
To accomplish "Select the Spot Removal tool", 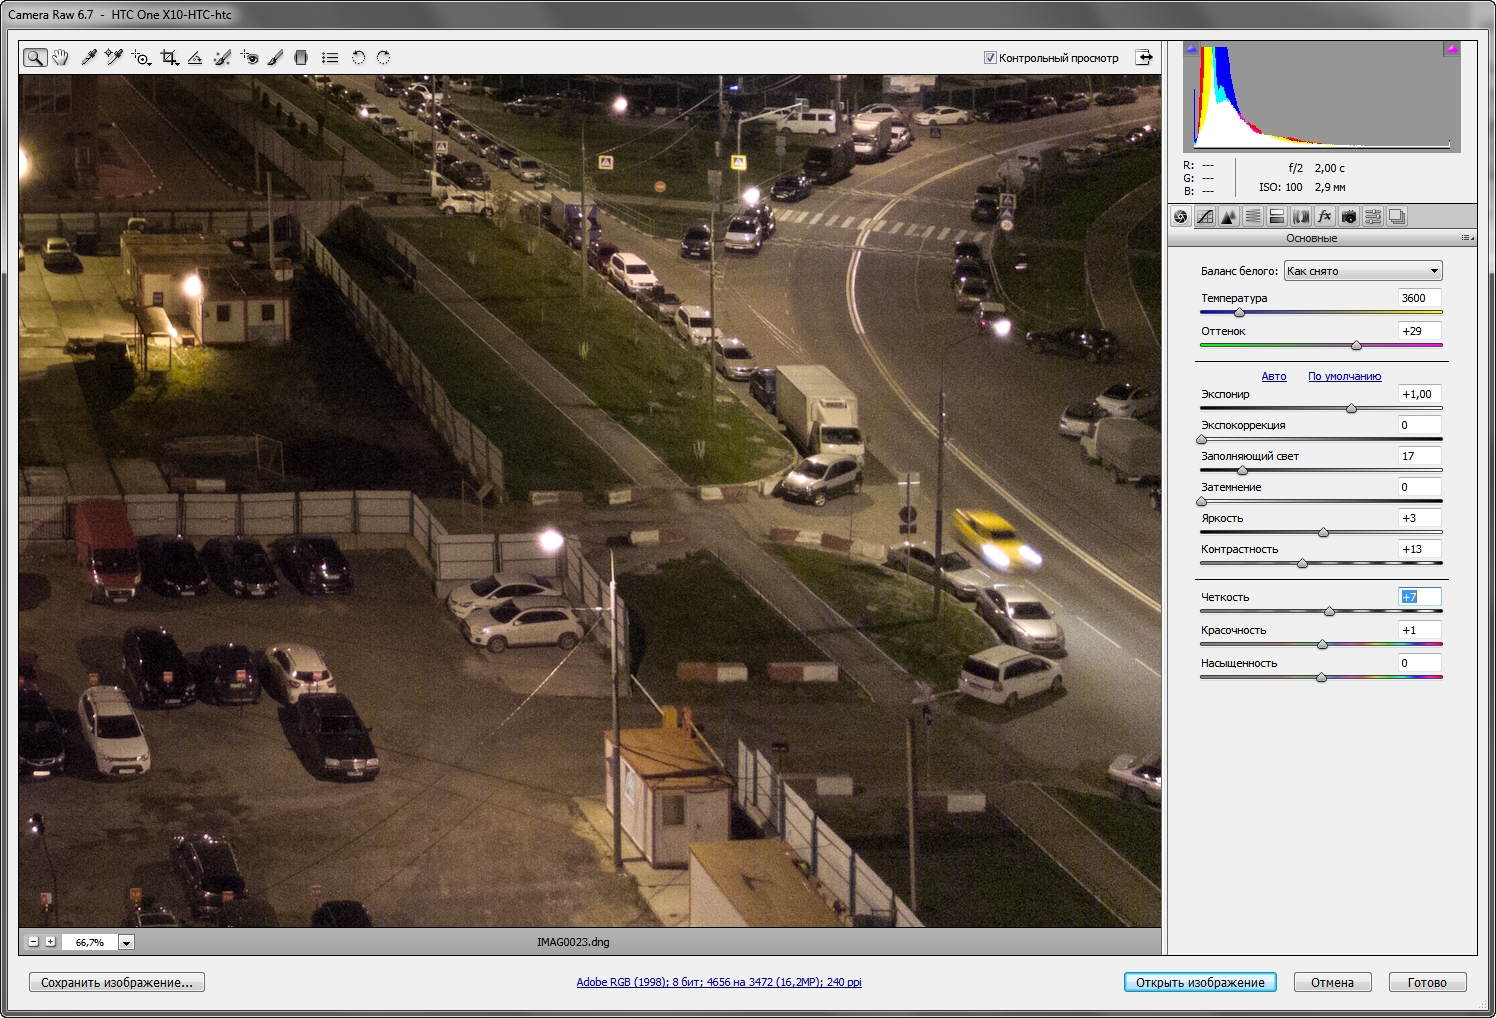I will (222, 58).
